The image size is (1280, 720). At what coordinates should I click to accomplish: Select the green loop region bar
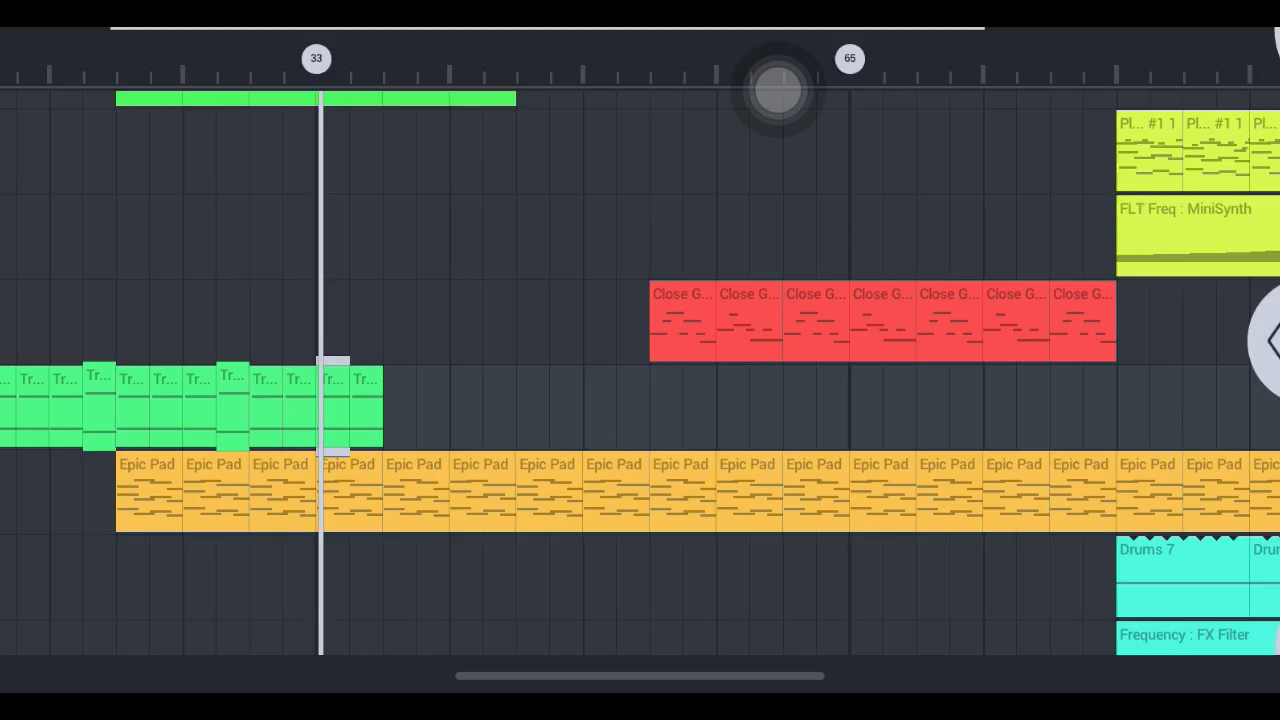point(316,98)
